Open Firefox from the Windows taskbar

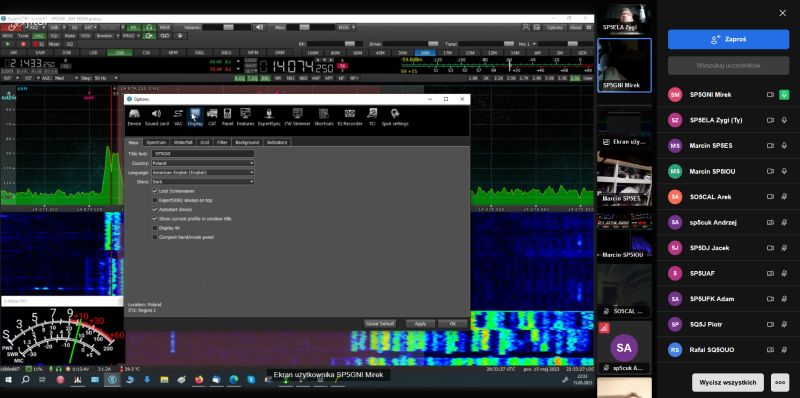[198, 380]
